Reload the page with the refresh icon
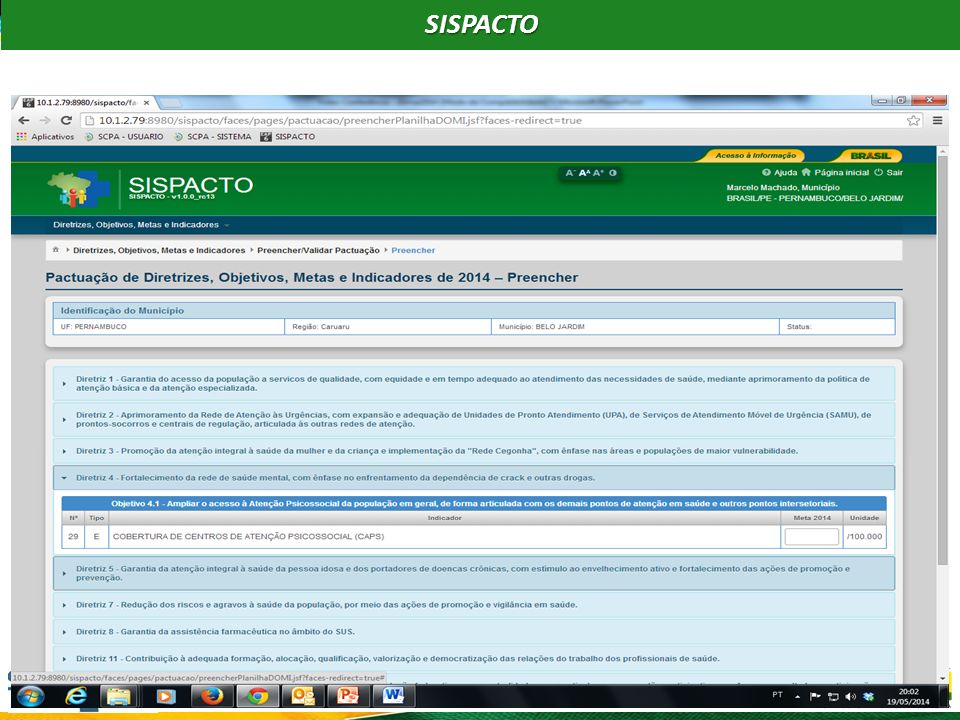This screenshot has height=720, width=960. point(66,121)
